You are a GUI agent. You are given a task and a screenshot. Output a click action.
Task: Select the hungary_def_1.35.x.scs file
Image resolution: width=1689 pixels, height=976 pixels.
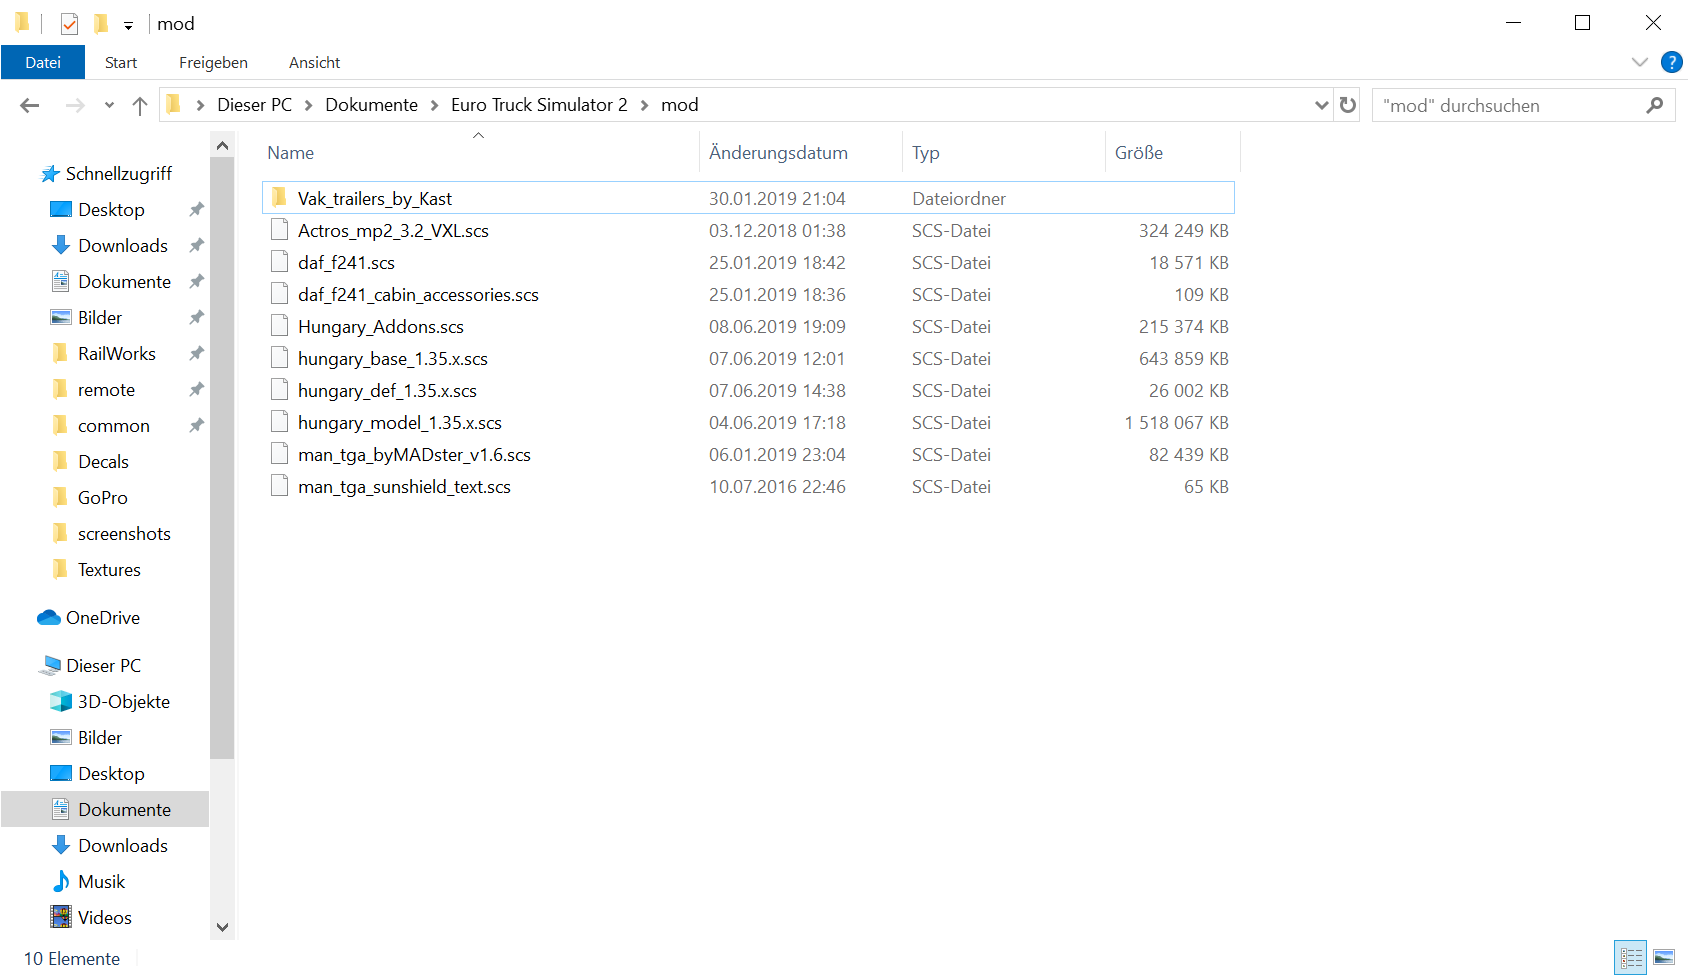click(748, 390)
